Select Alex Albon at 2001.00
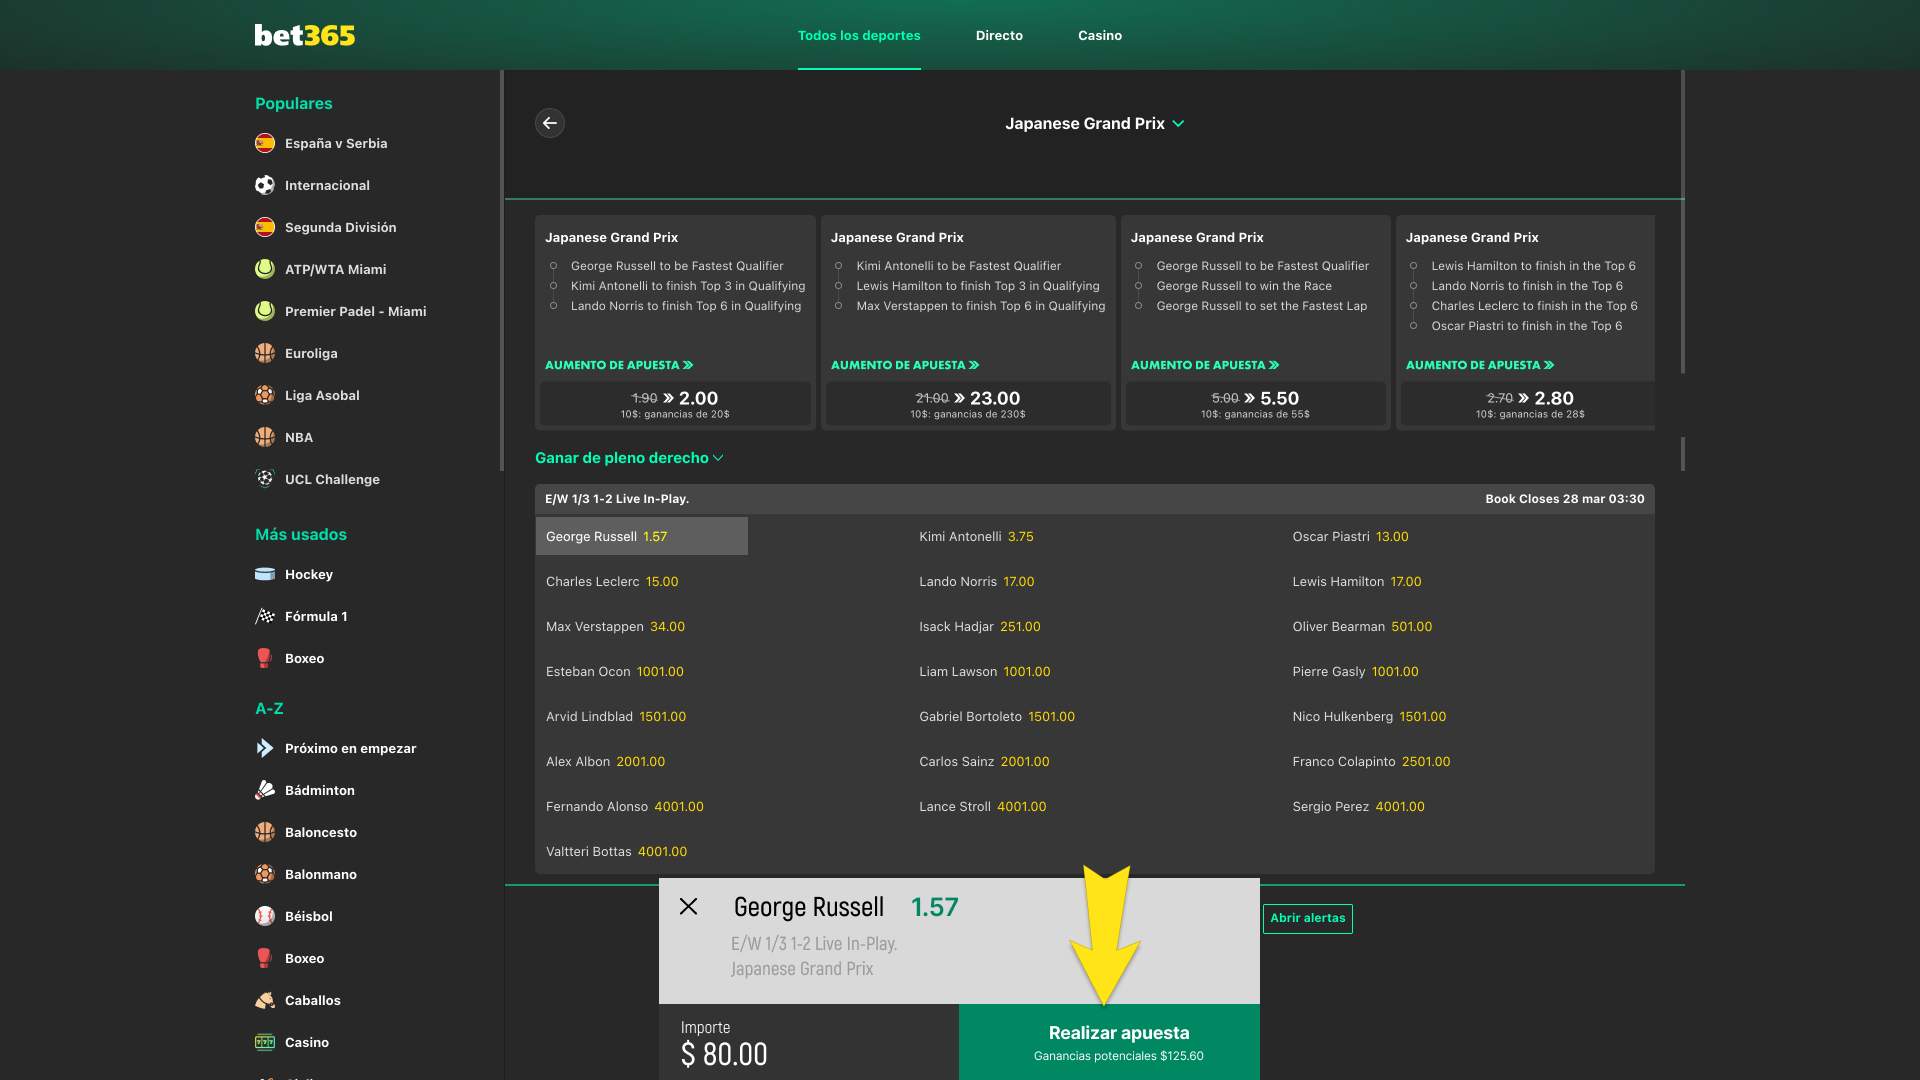This screenshot has height=1080, width=1920. coord(605,762)
